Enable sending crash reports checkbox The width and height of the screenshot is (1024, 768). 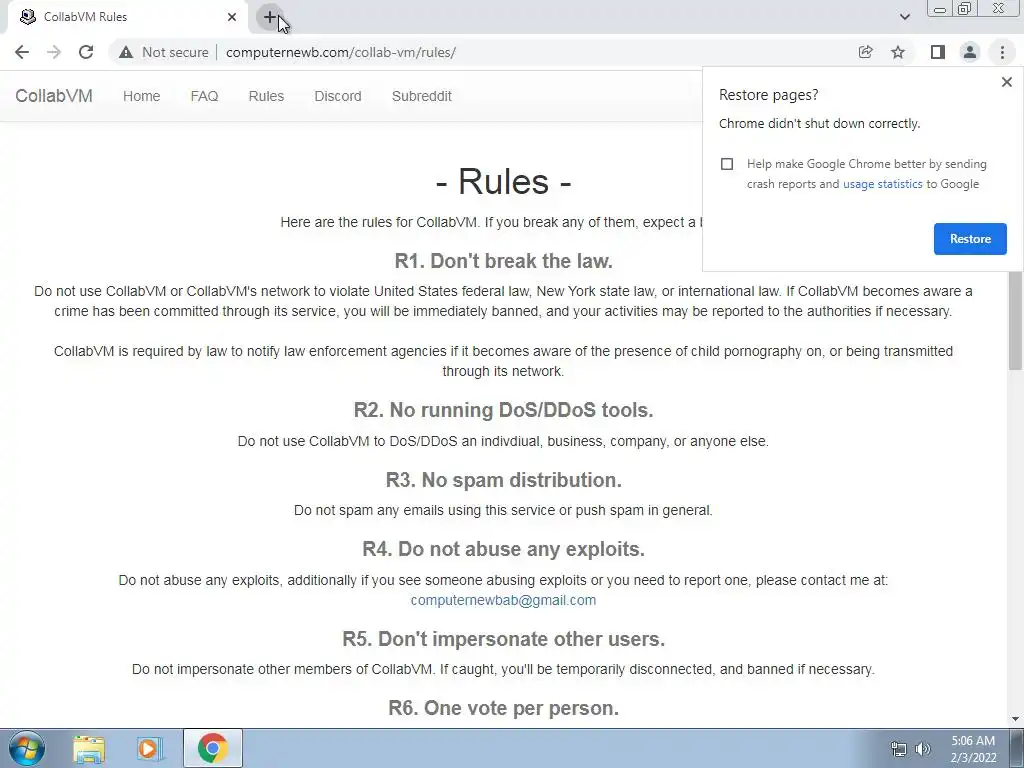coord(727,164)
